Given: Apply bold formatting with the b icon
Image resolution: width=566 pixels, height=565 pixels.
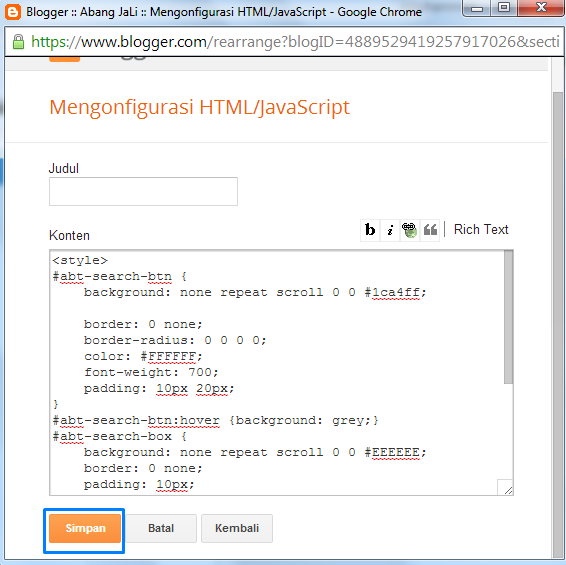Looking at the screenshot, I should pyautogui.click(x=370, y=230).
